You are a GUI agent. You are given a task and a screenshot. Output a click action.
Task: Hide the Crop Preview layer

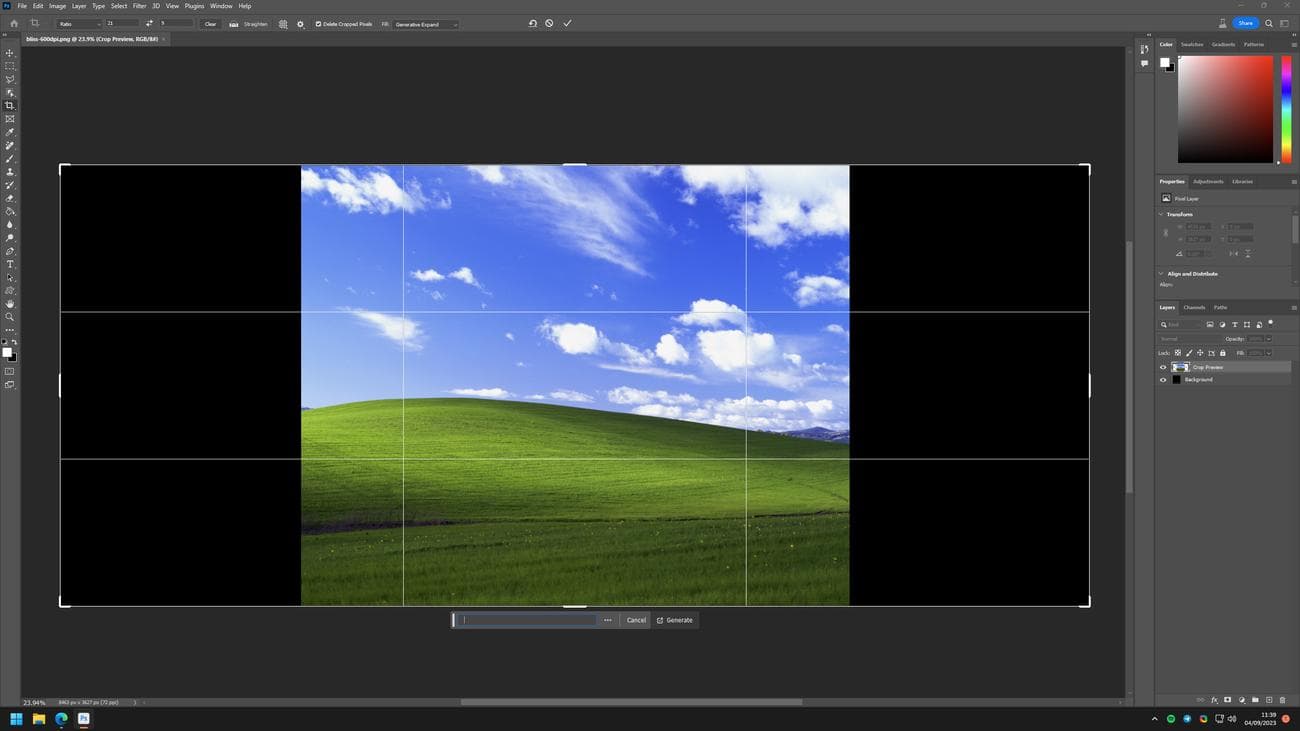tap(1163, 367)
